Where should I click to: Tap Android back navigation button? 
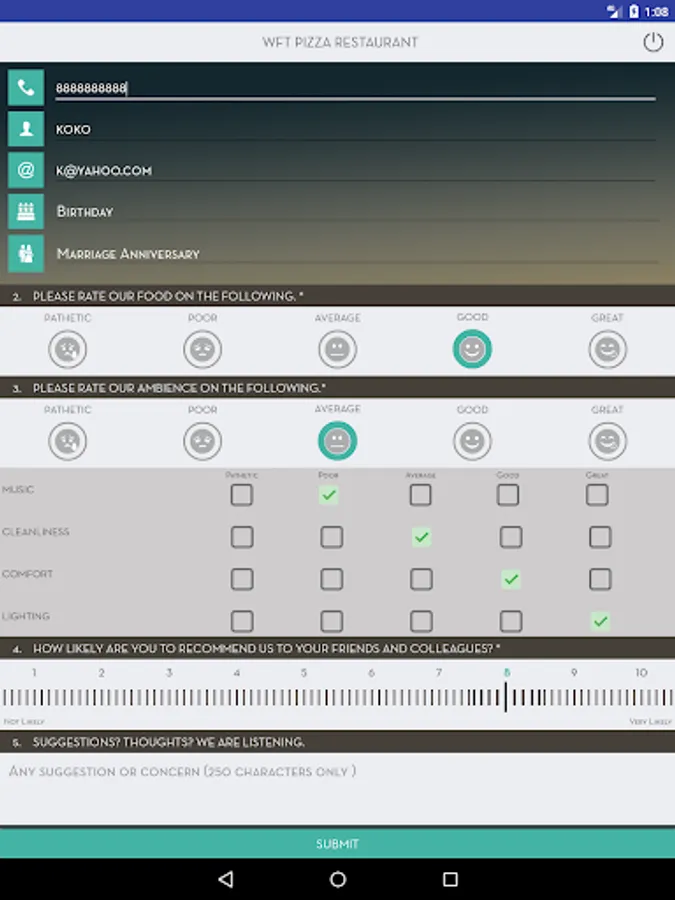tap(226, 879)
